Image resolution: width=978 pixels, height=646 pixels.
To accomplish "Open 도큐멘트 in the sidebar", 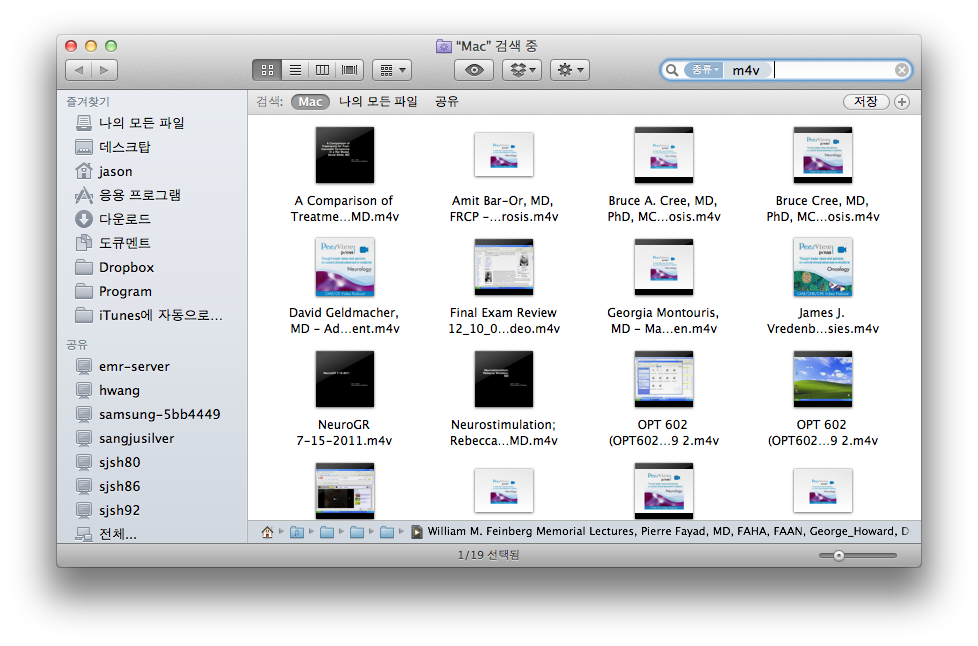I will point(124,243).
